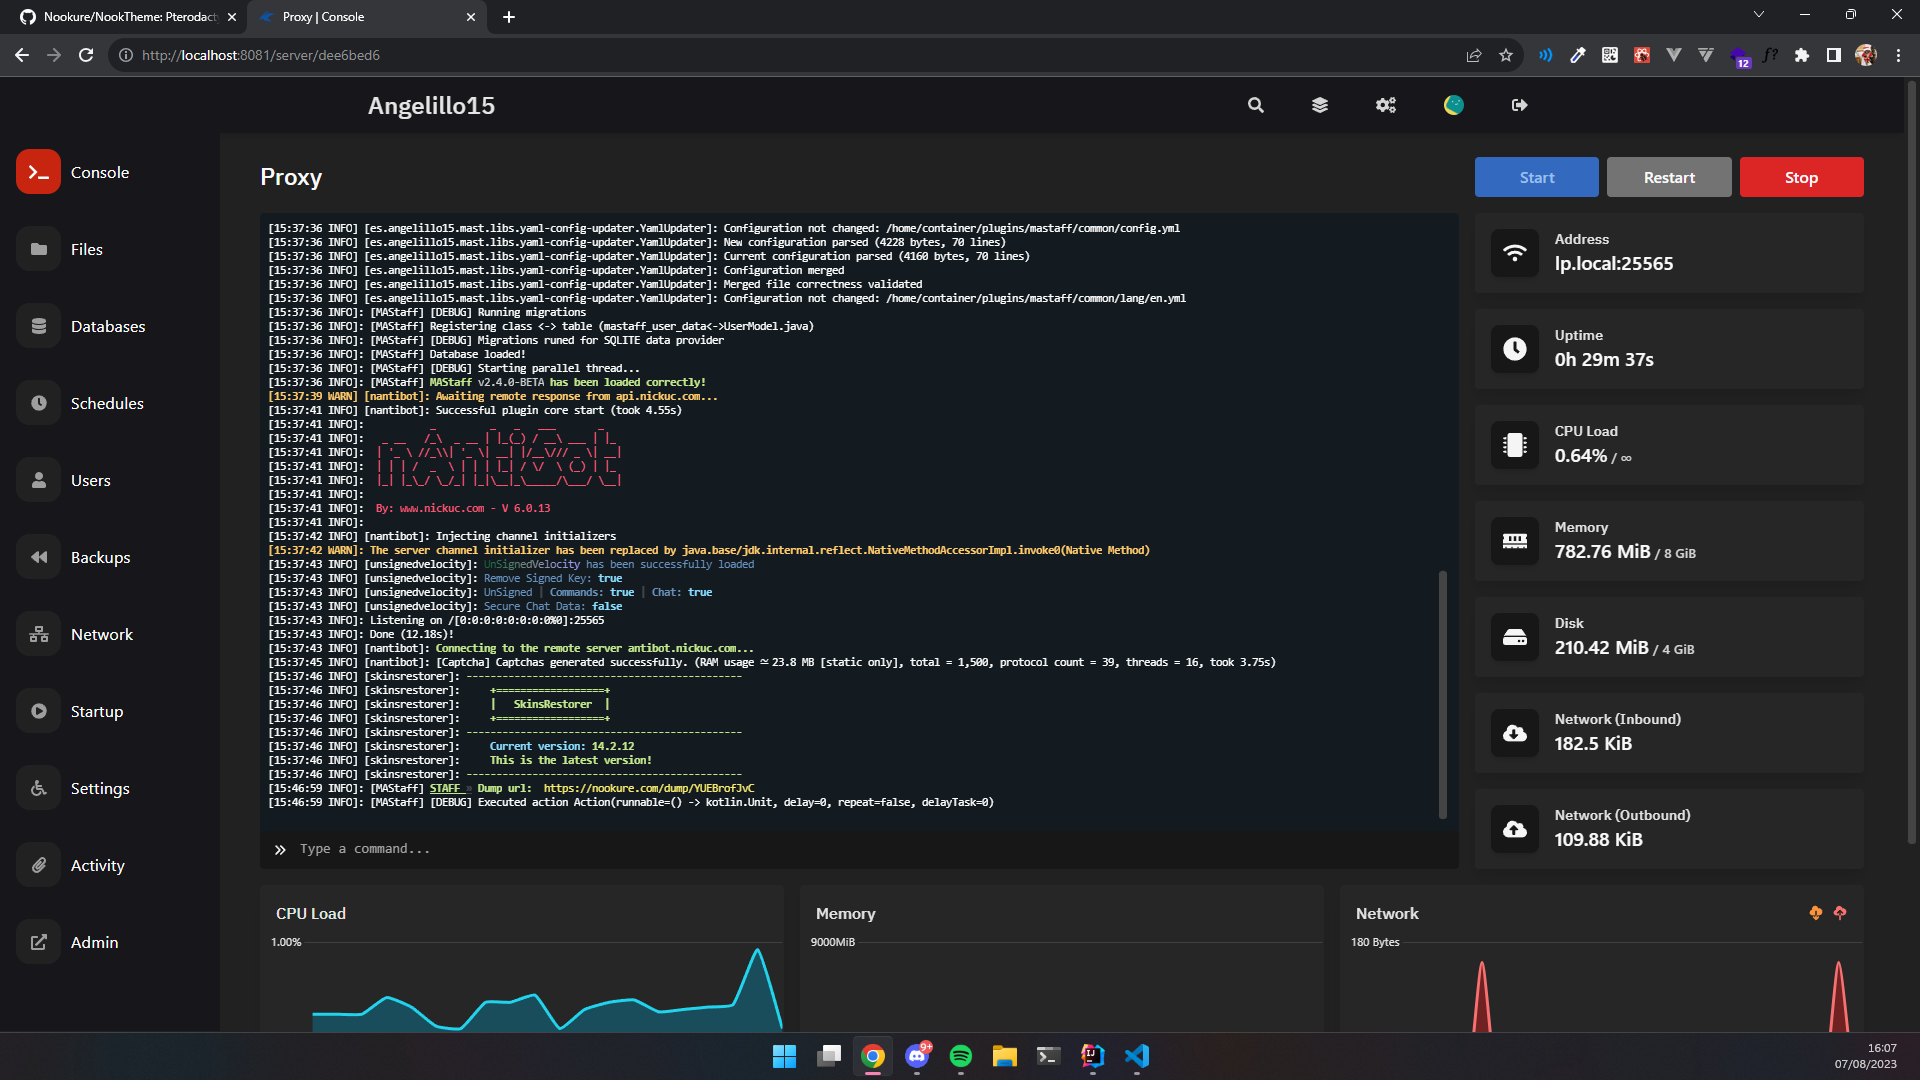Select the Activity menu entry
The width and height of the screenshot is (1920, 1080).
97,865
